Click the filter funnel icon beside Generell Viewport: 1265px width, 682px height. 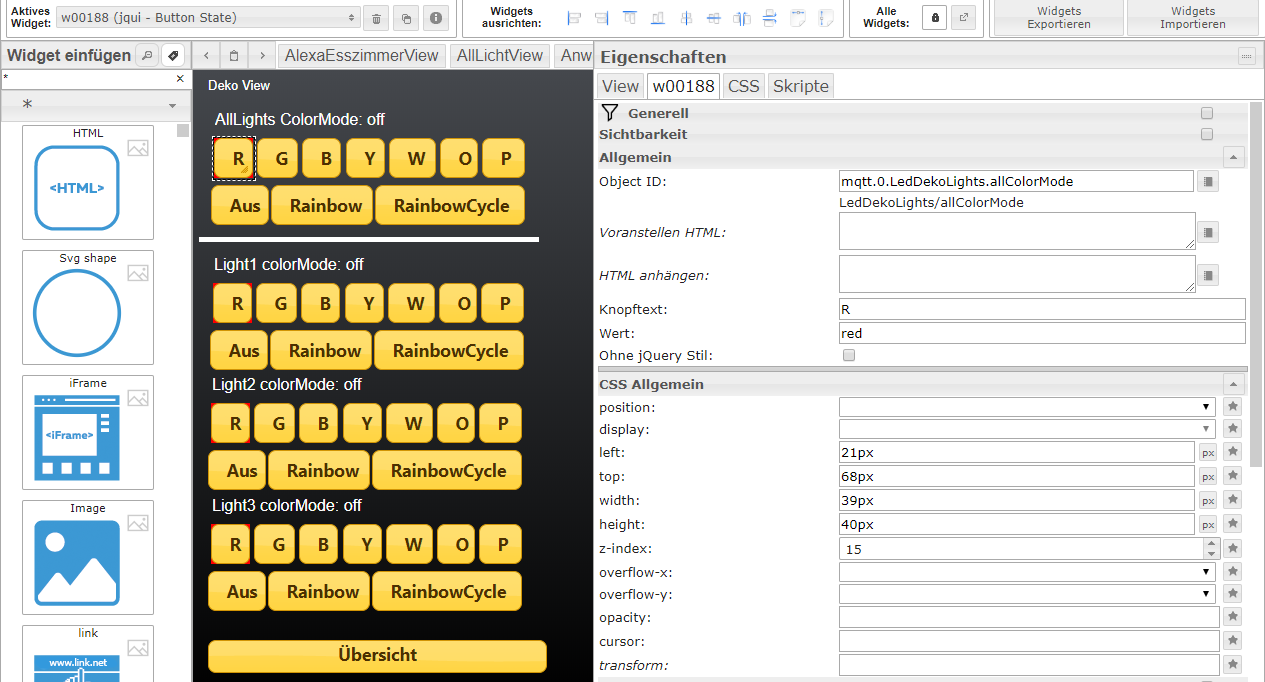pyautogui.click(x=610, y=113)
